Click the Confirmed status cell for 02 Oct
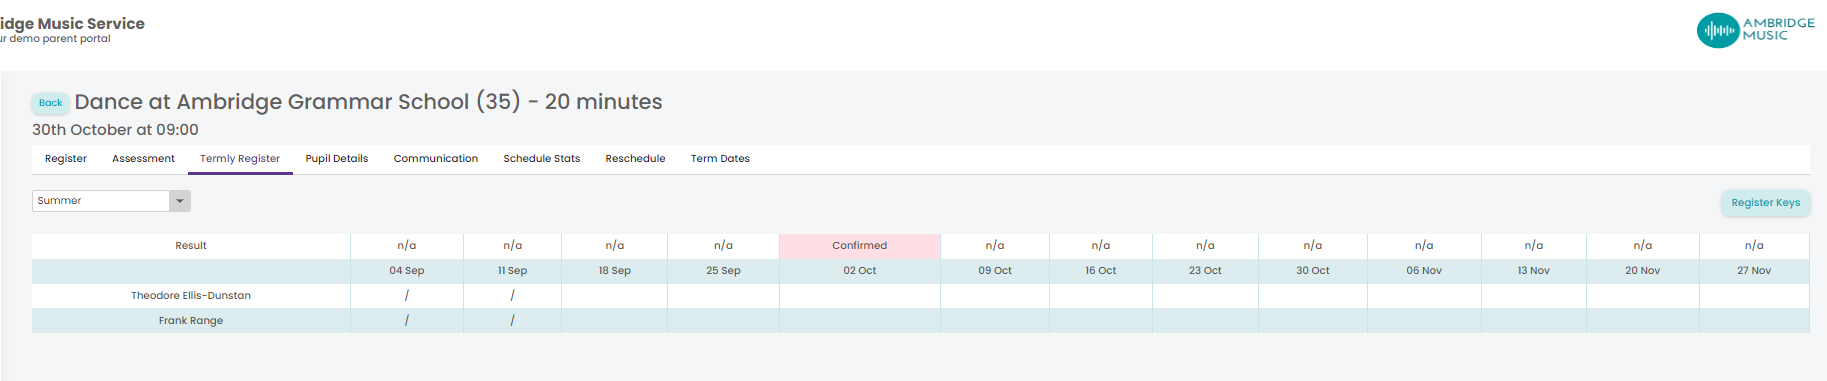Image resolution: width=1827 pixels, height=381 pixels. click(x=860, y=246)
